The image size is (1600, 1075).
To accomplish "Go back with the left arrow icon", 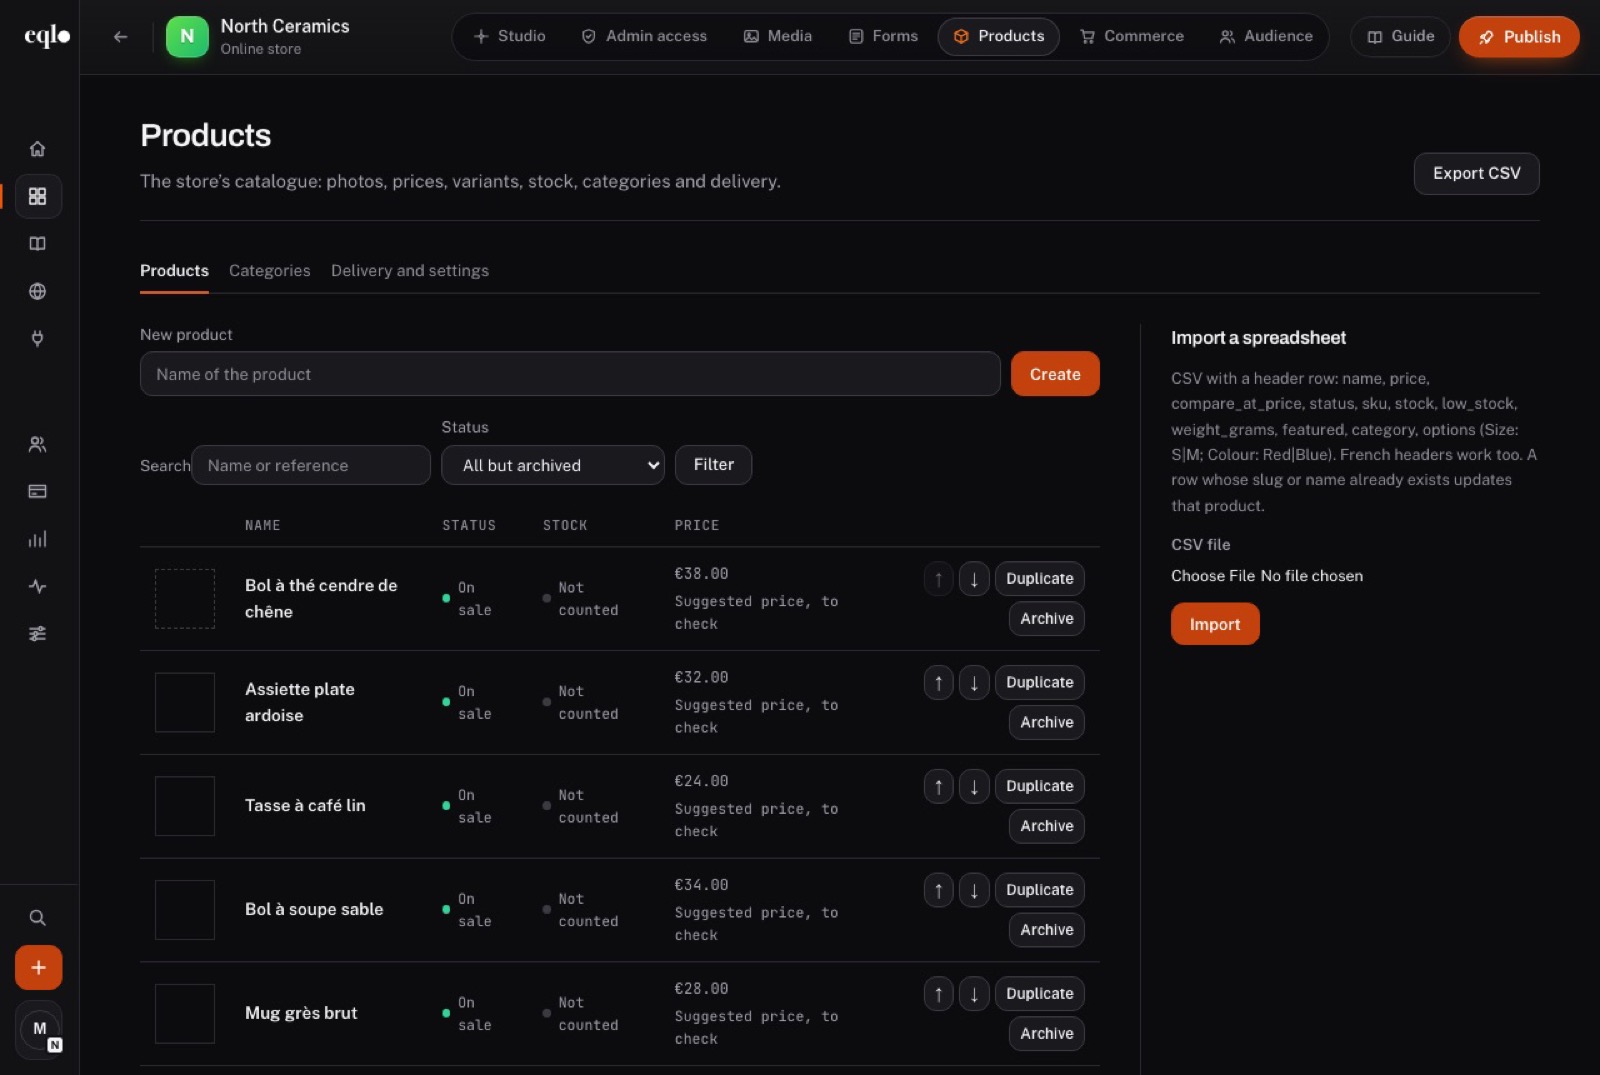I will pos(120,37).
